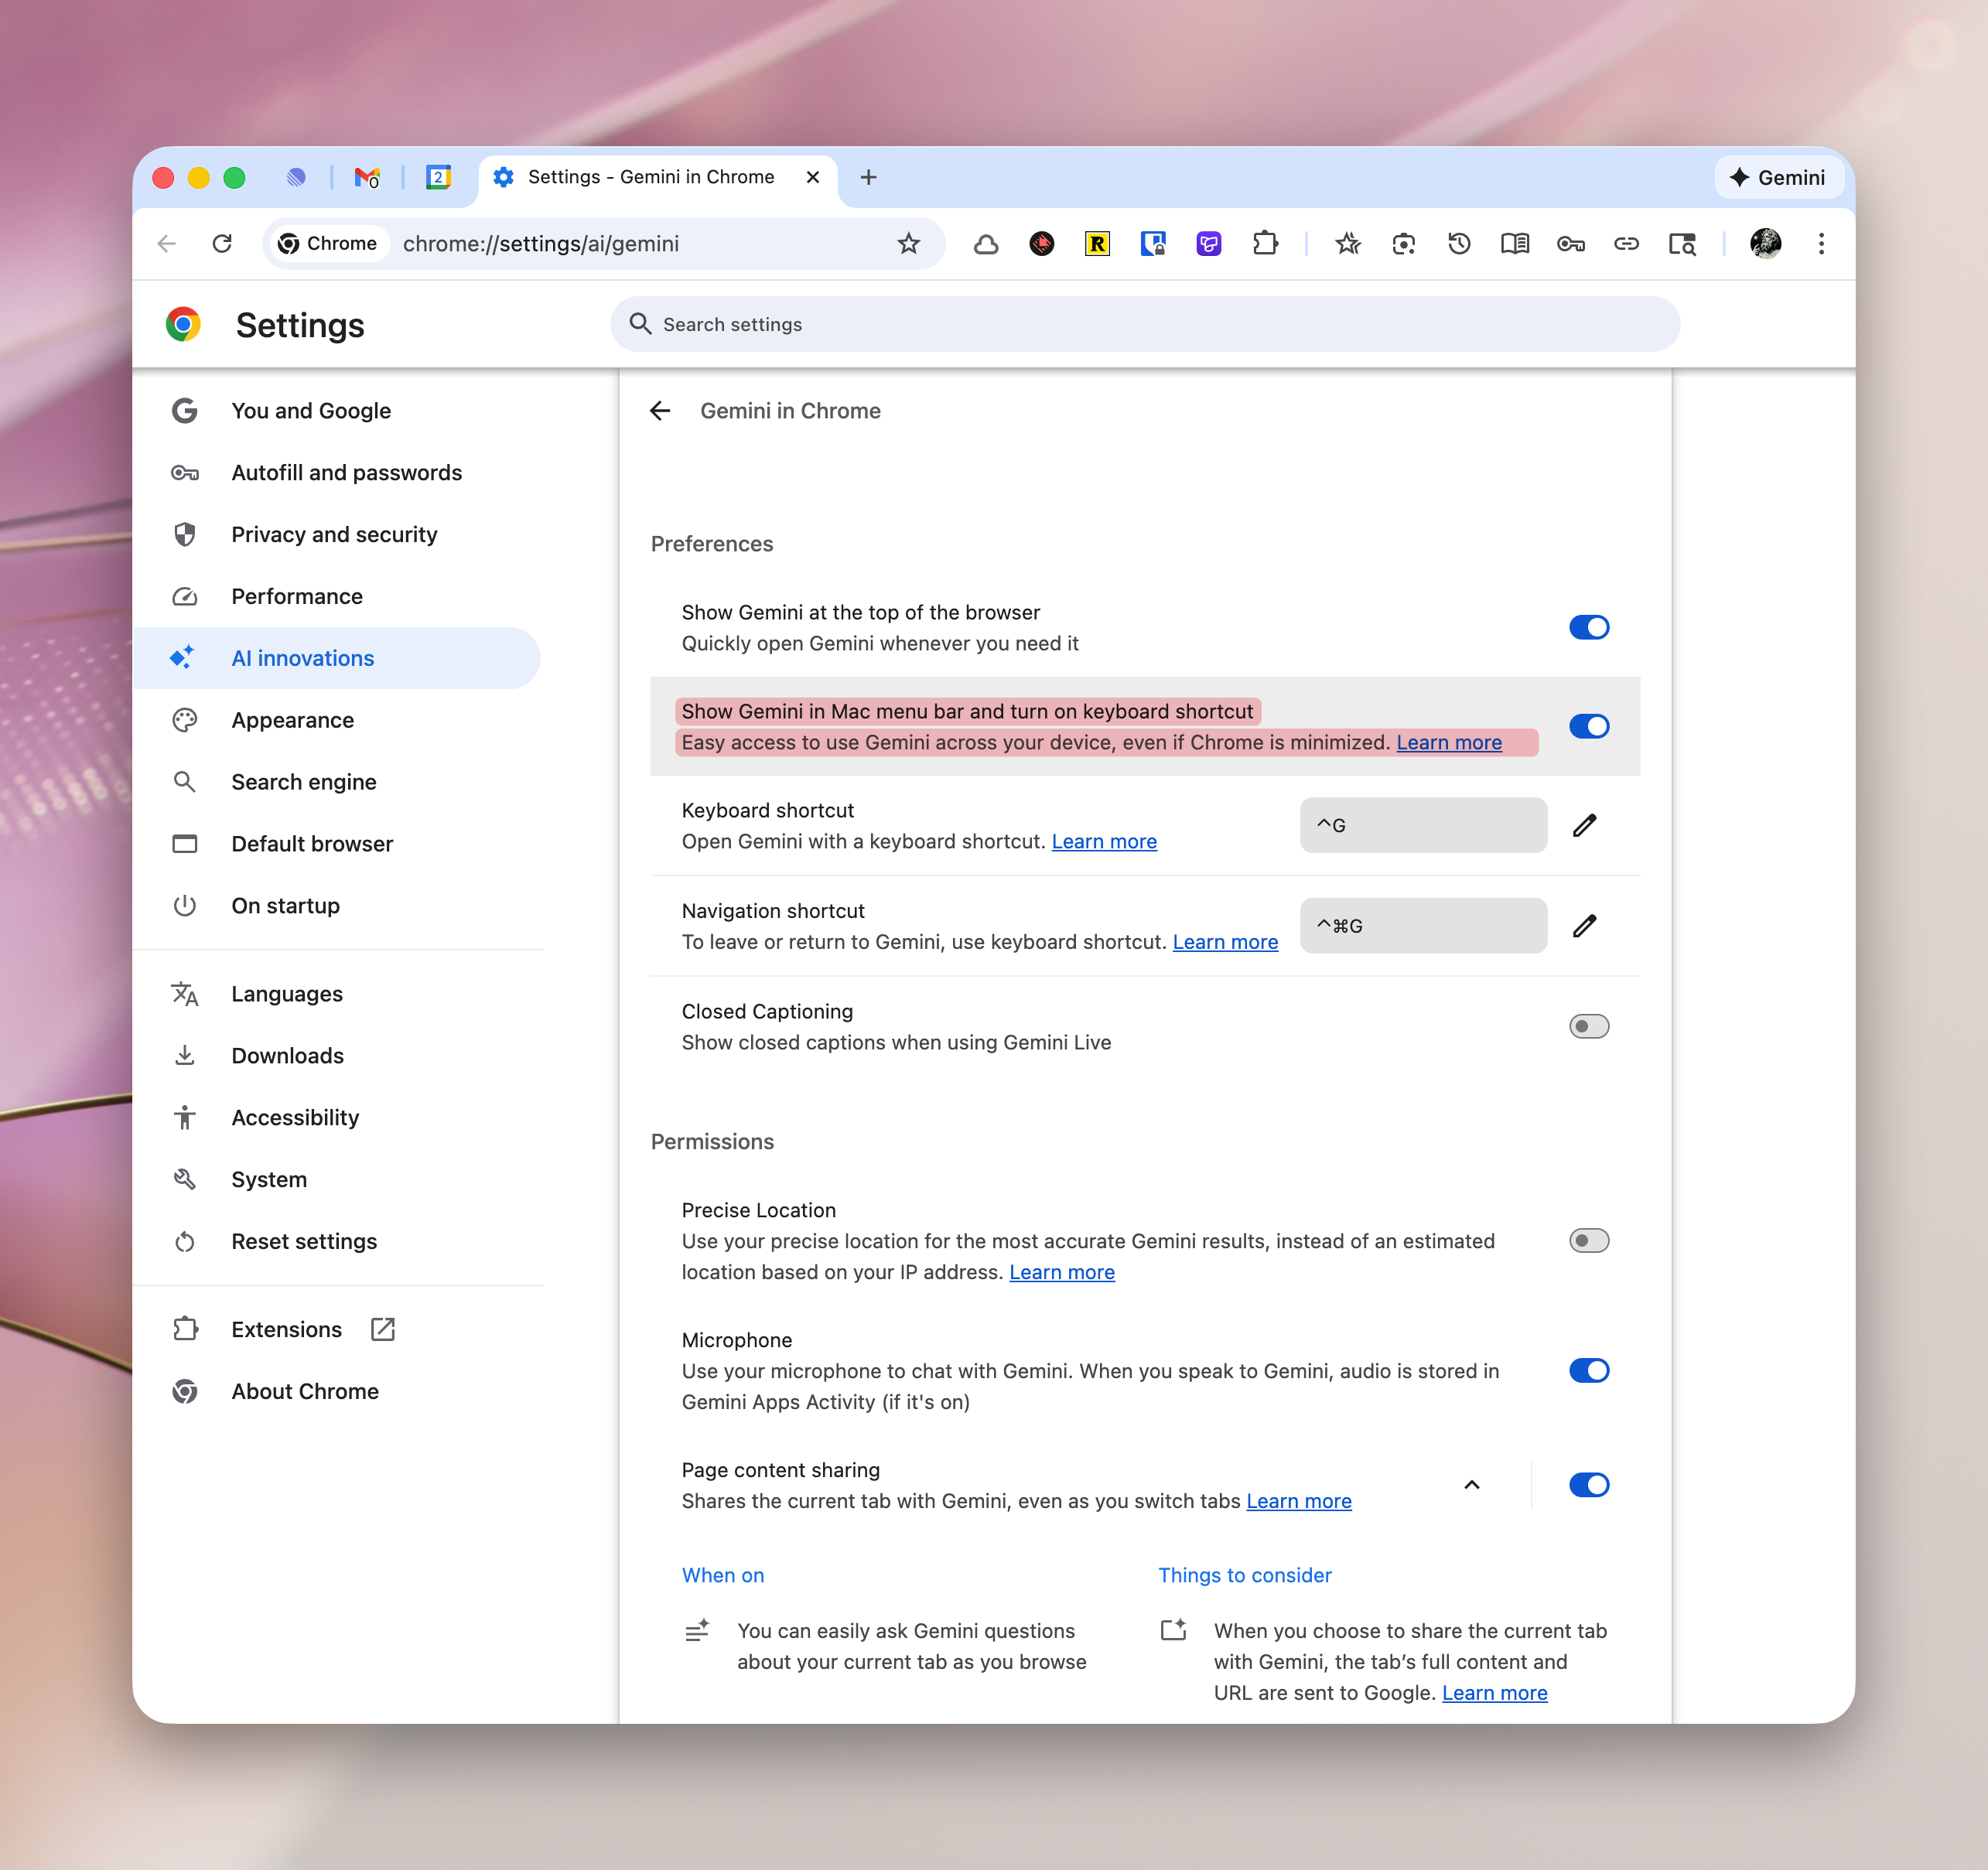Viewport: 1988px width, 1870px height.
Task: Open the Extensions puzzle icon in toolbar
Action: click(x=1265, y=244)
